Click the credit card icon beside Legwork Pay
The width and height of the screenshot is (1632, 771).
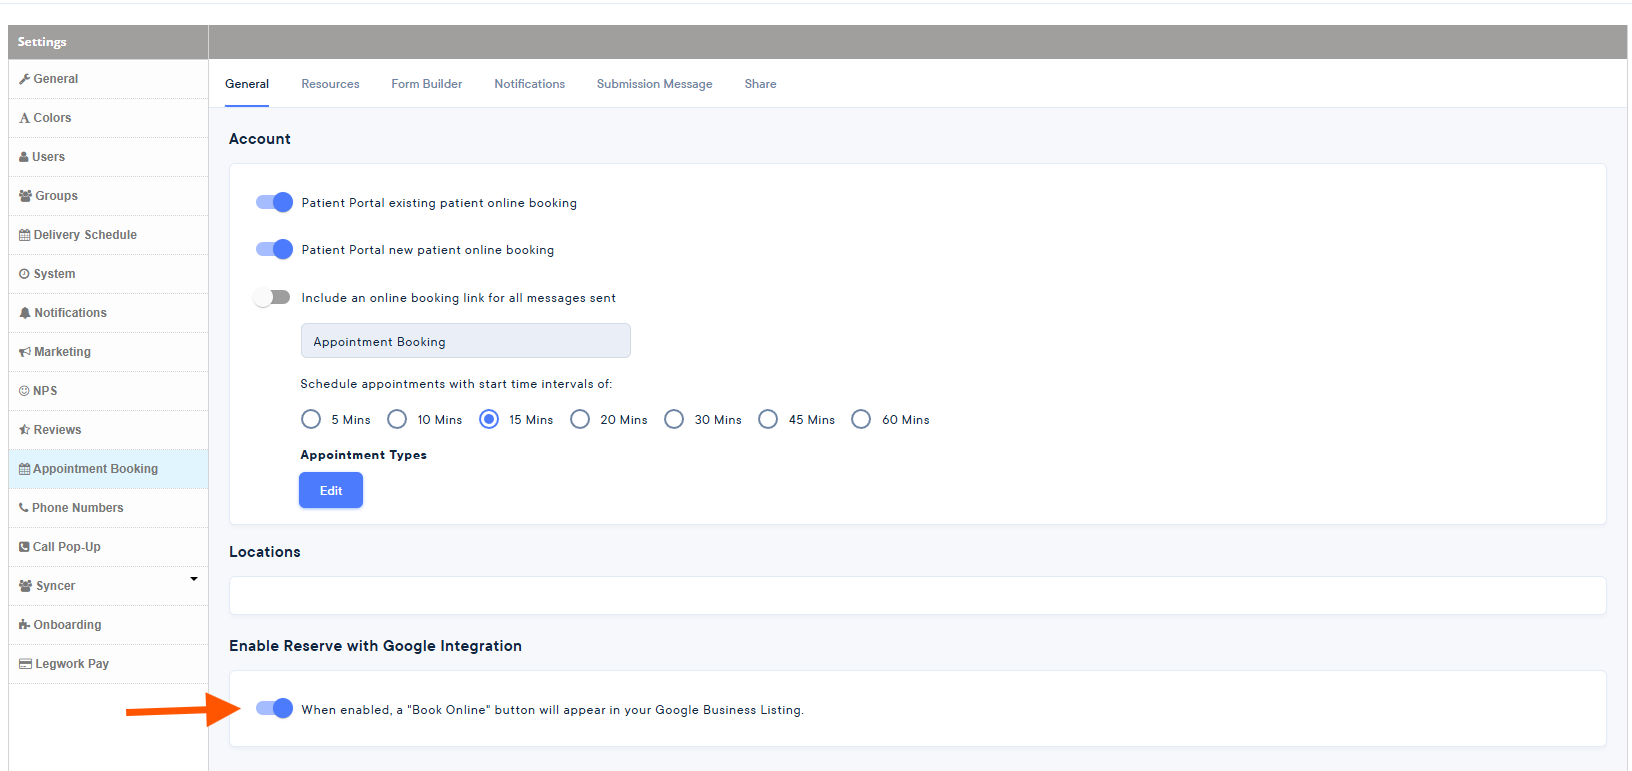26,664
